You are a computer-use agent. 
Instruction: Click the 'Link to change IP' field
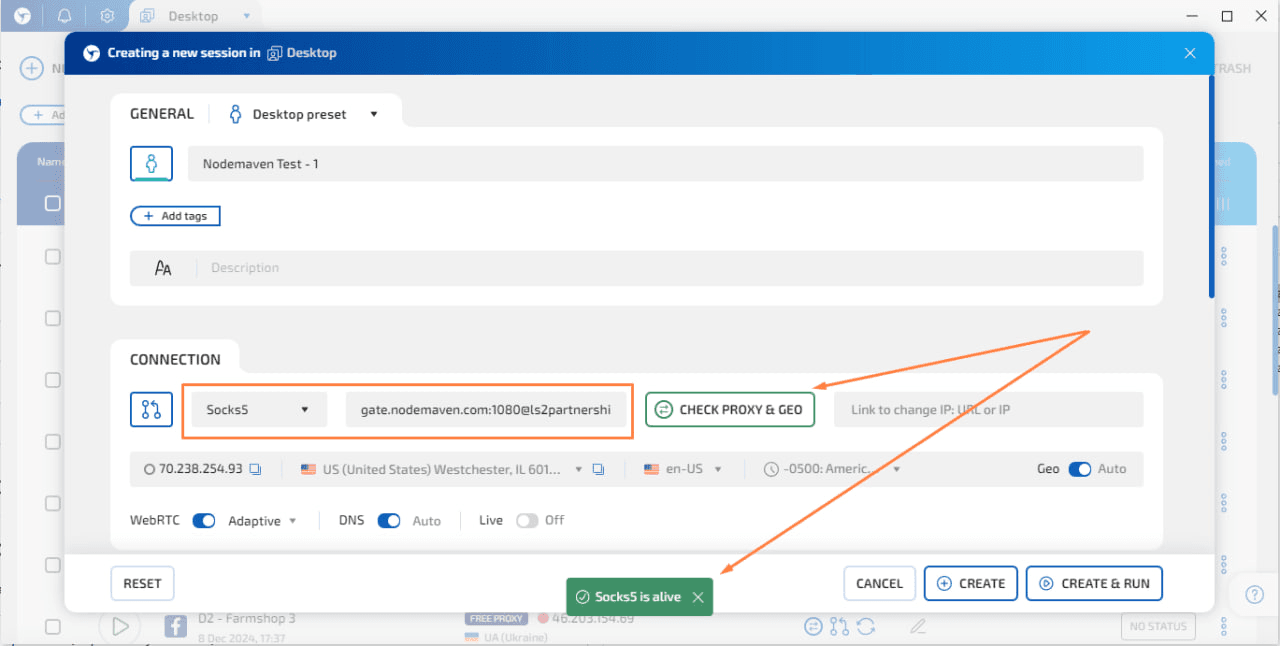point(987,410)
